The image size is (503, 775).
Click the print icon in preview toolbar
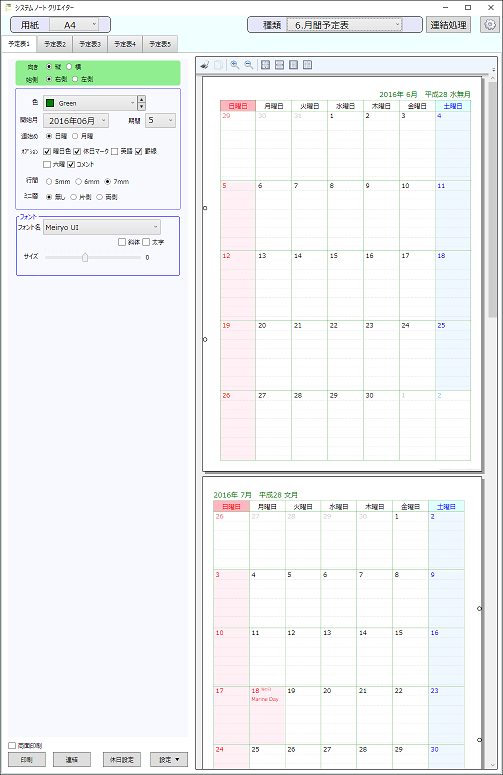click(205, 65)
